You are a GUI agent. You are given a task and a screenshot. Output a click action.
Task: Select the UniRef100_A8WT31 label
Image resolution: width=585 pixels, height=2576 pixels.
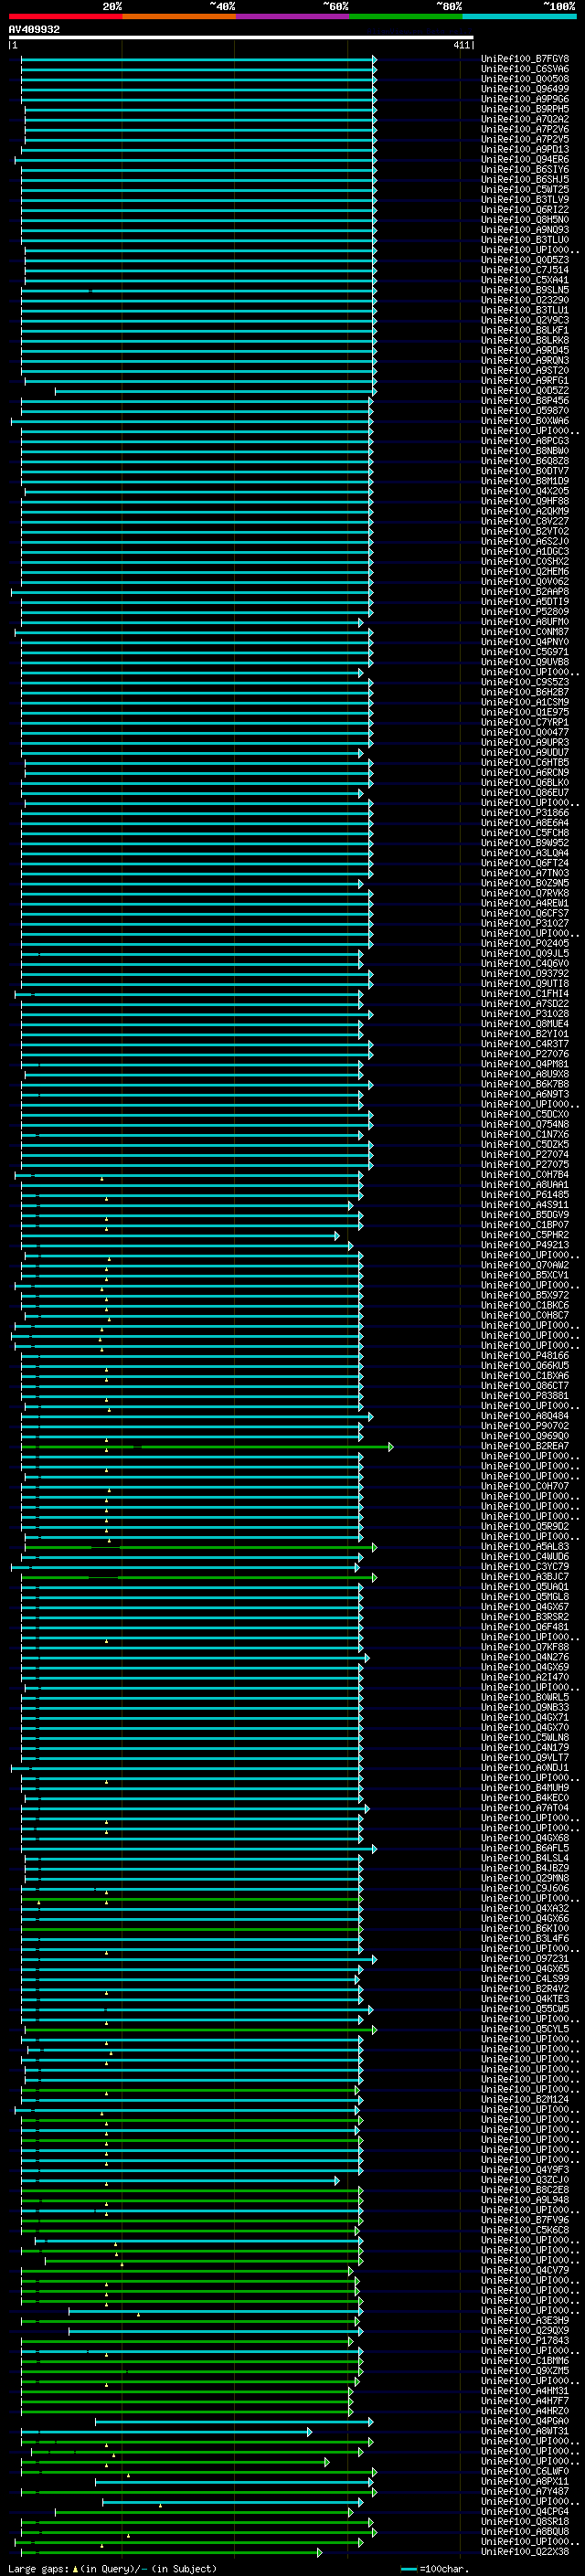click(x=525, y=2431)
